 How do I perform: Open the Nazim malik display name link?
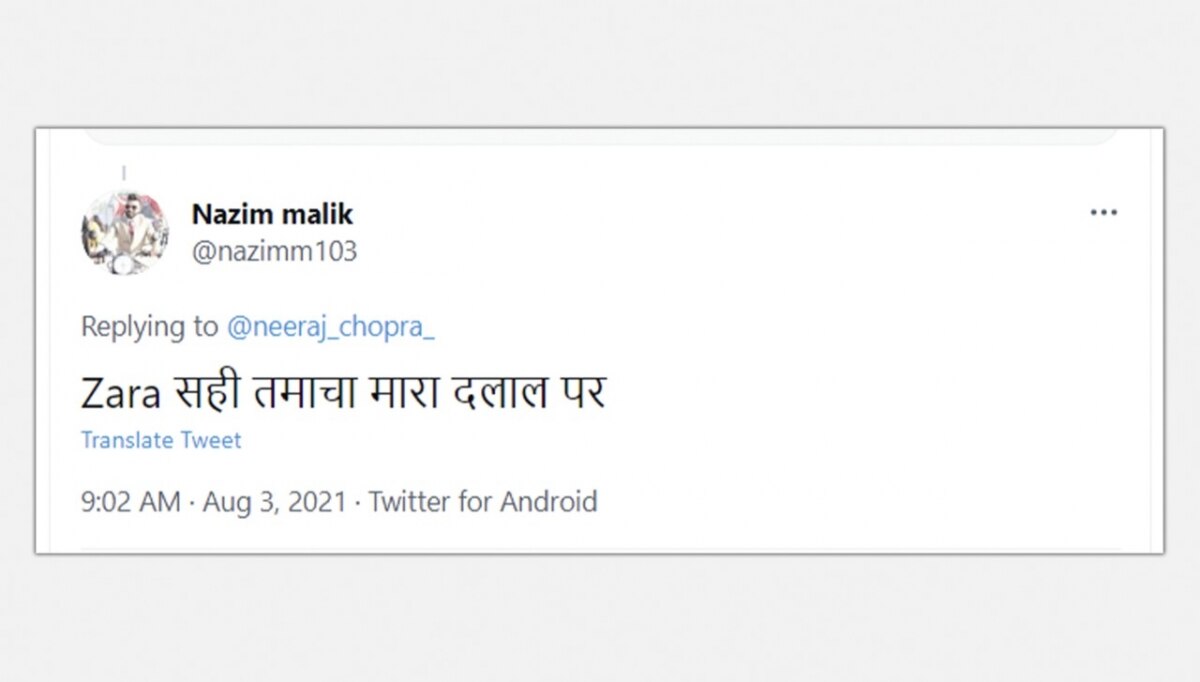point(272,214)
